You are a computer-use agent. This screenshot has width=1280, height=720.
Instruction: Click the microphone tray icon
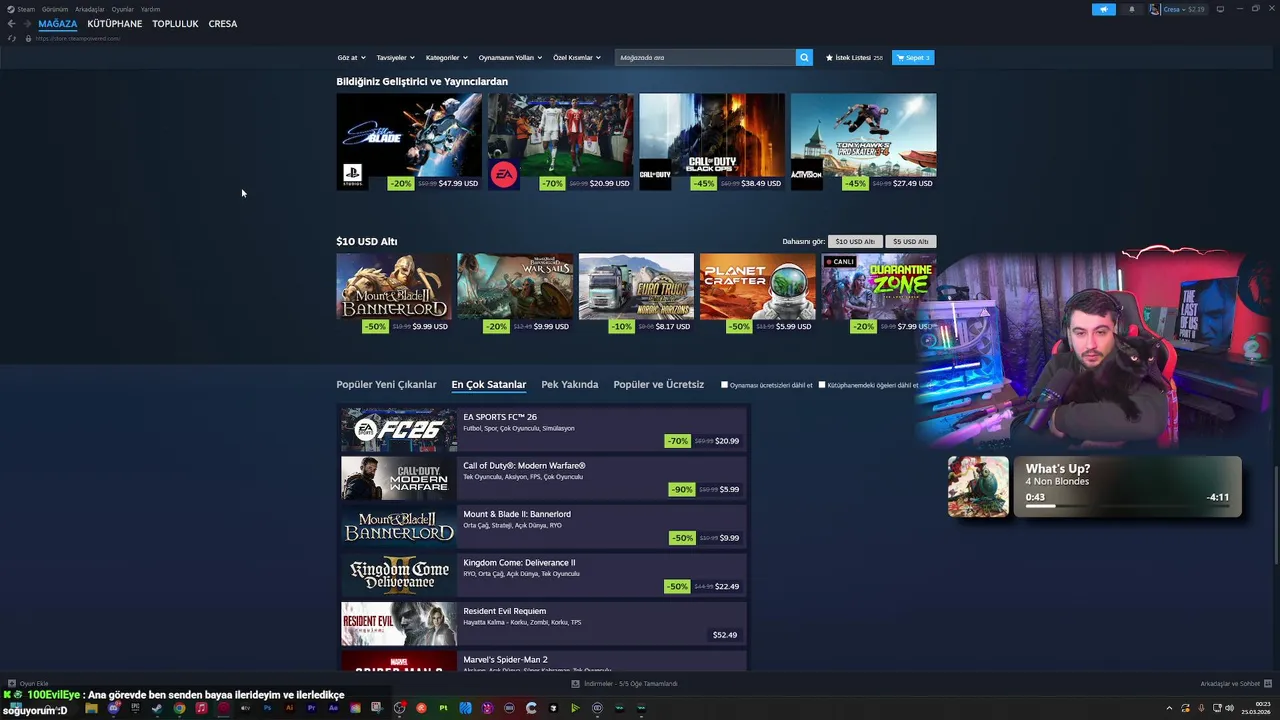(1202, 708)
